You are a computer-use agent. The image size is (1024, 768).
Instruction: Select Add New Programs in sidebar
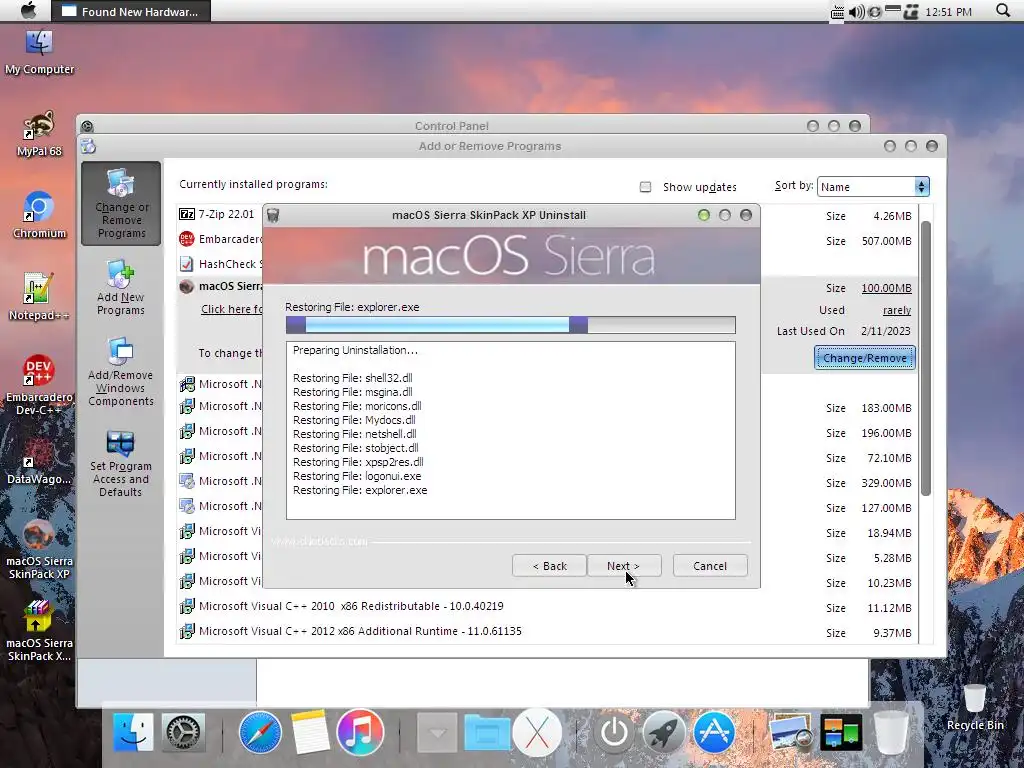[x=121, y=287]
